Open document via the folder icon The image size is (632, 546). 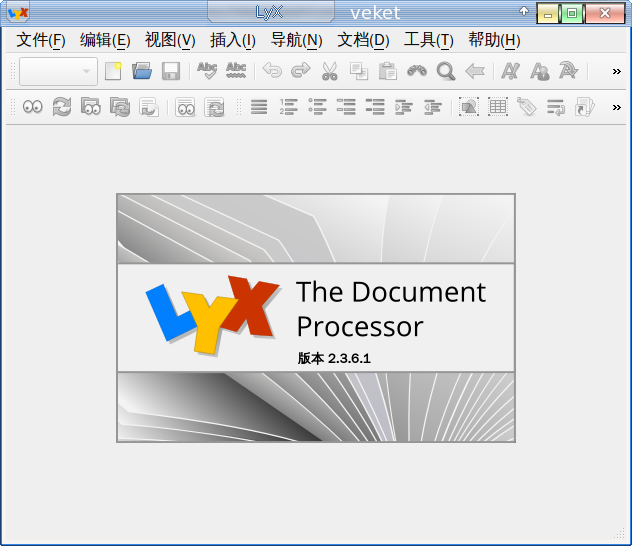(x=142, y=71)
